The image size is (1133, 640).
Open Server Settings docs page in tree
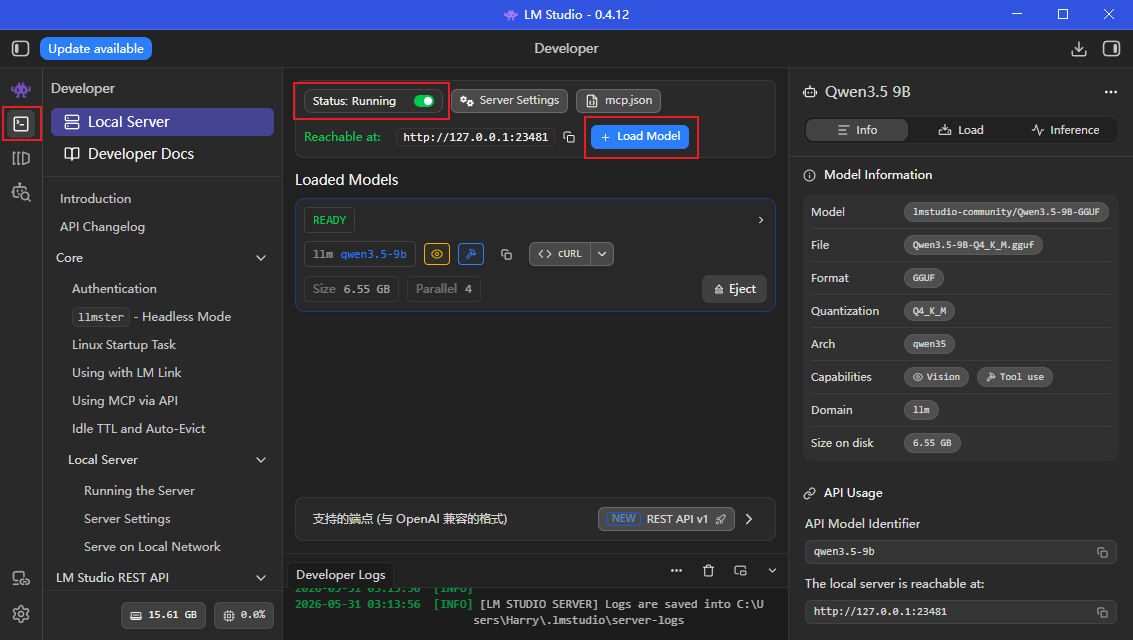pos(127,519)
